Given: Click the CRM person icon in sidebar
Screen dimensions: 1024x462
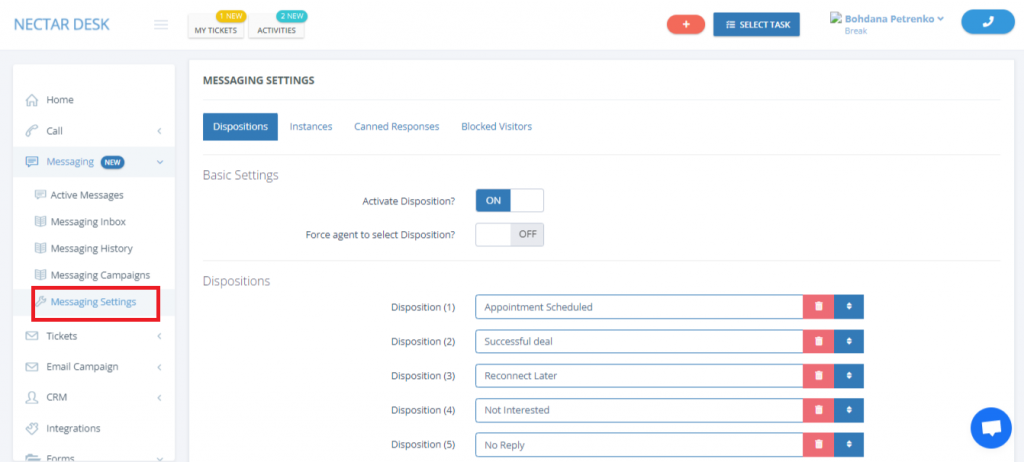Looking at the screenshot, I should coord(31,397).
